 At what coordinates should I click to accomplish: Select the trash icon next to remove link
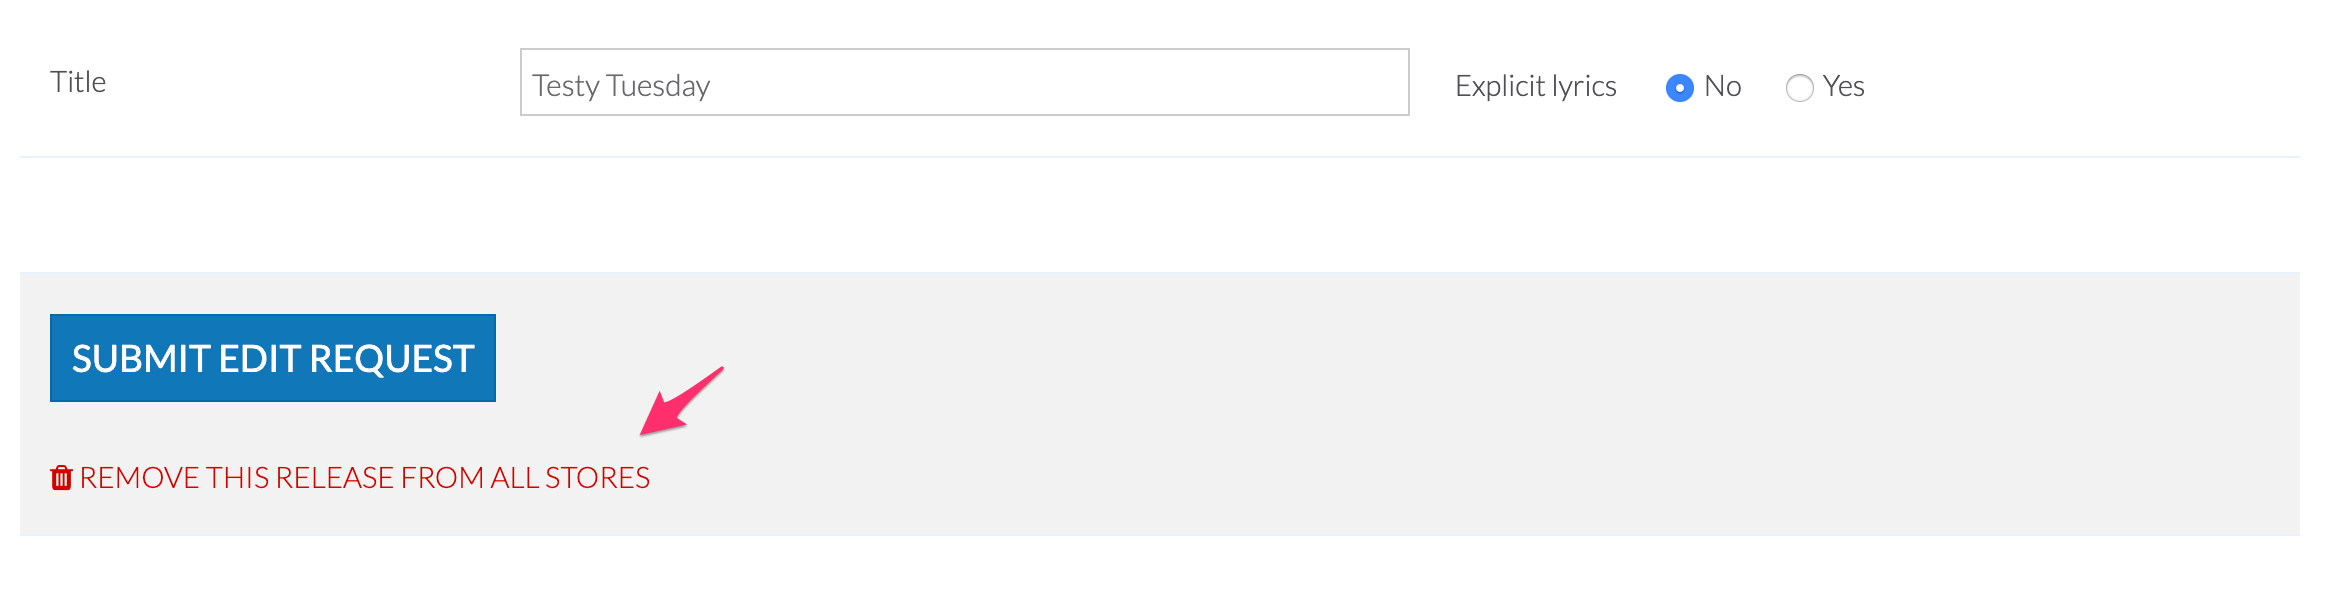[x=61, y=478]
